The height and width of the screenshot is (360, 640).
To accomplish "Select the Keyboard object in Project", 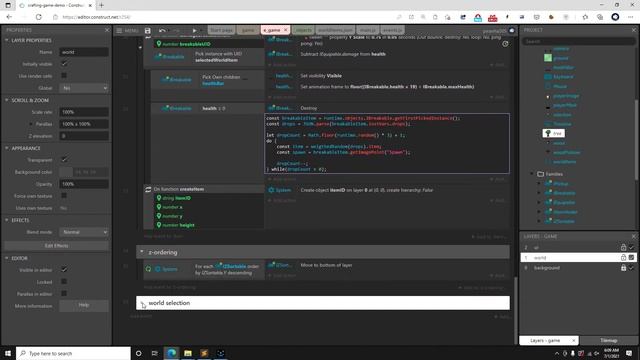I will click(563, 77).
